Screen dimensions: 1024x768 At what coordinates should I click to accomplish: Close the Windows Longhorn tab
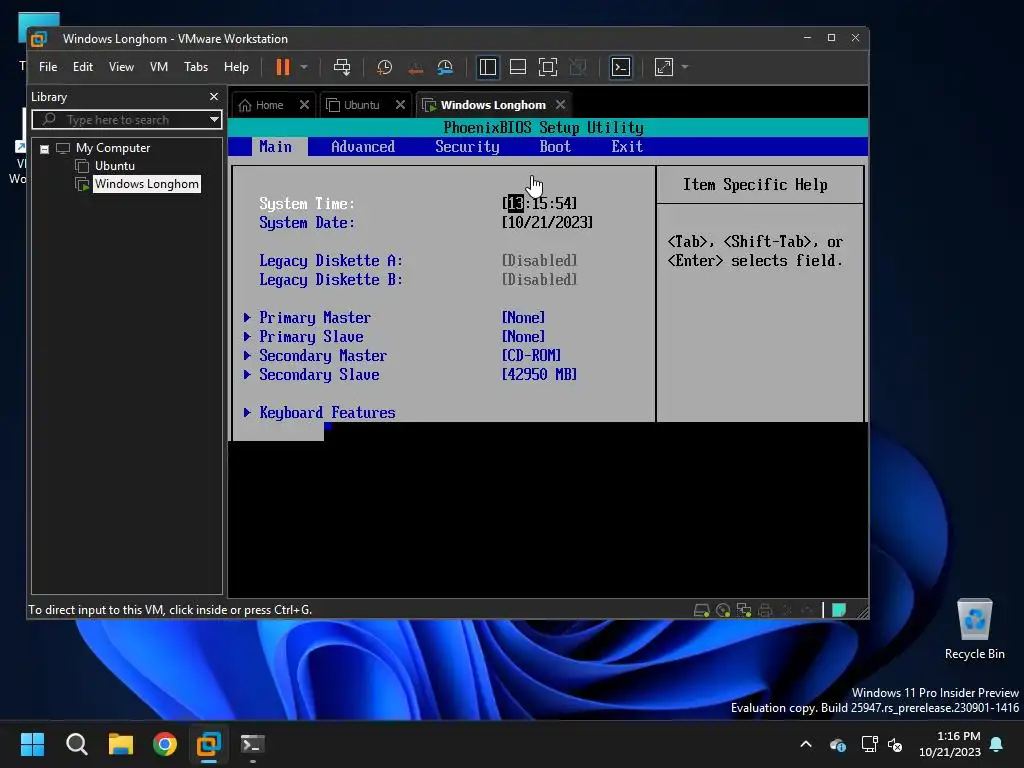pyautogui.click(x=560, y=104)
